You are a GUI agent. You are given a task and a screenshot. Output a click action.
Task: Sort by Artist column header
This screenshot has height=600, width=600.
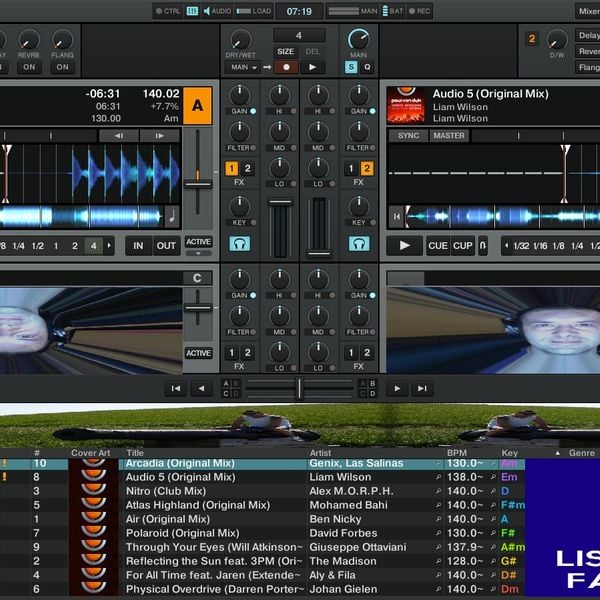[x=320, y=453]
